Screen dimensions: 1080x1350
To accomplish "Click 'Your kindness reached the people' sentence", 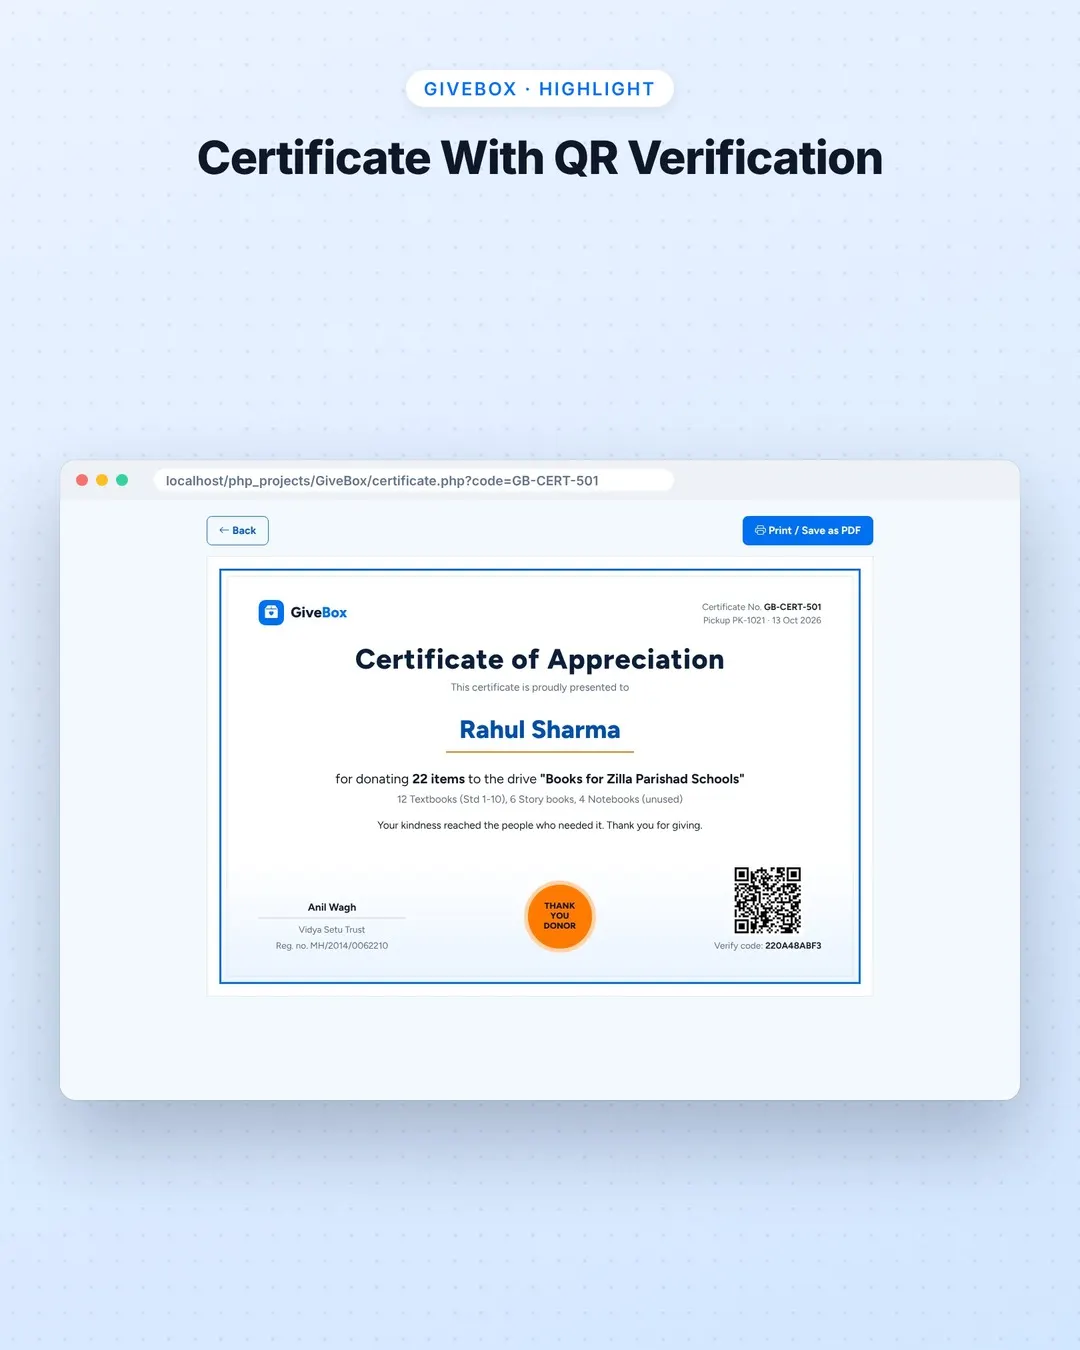I will 540,826.
